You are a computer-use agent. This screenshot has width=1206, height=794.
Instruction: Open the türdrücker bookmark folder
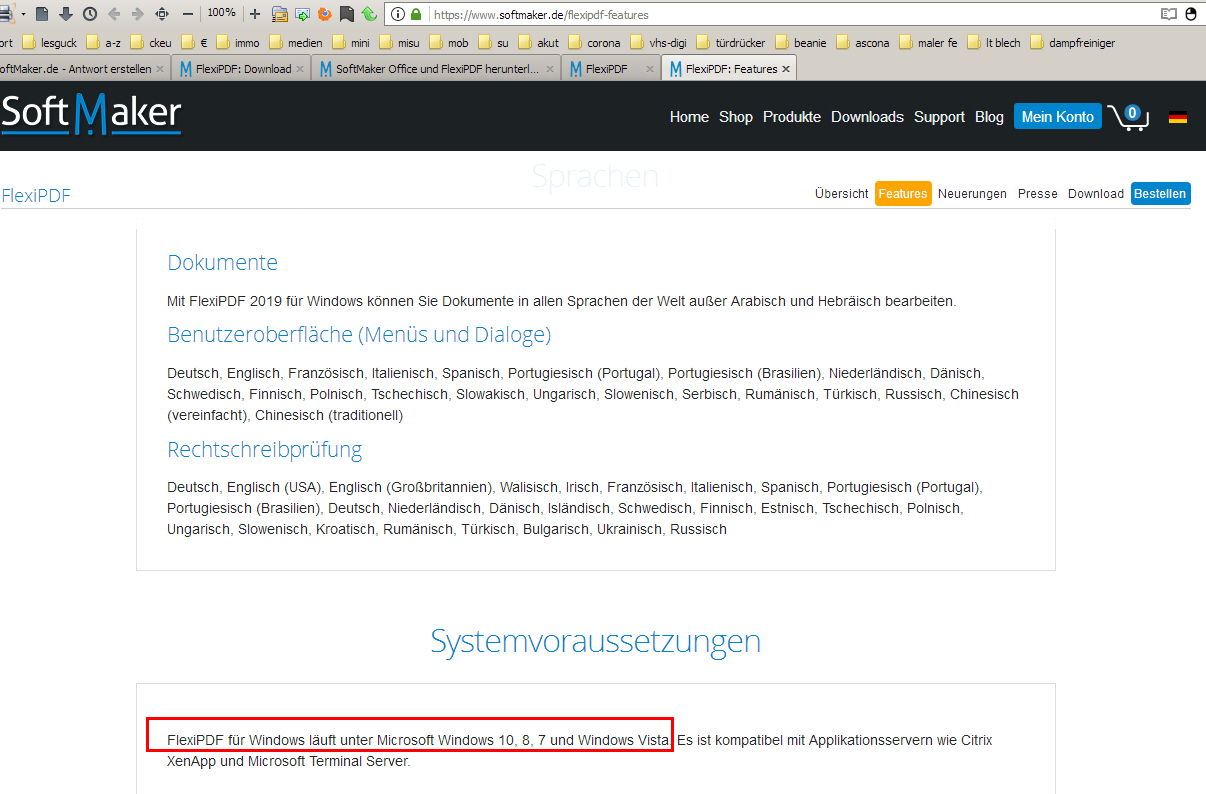(x=730, y=43)
